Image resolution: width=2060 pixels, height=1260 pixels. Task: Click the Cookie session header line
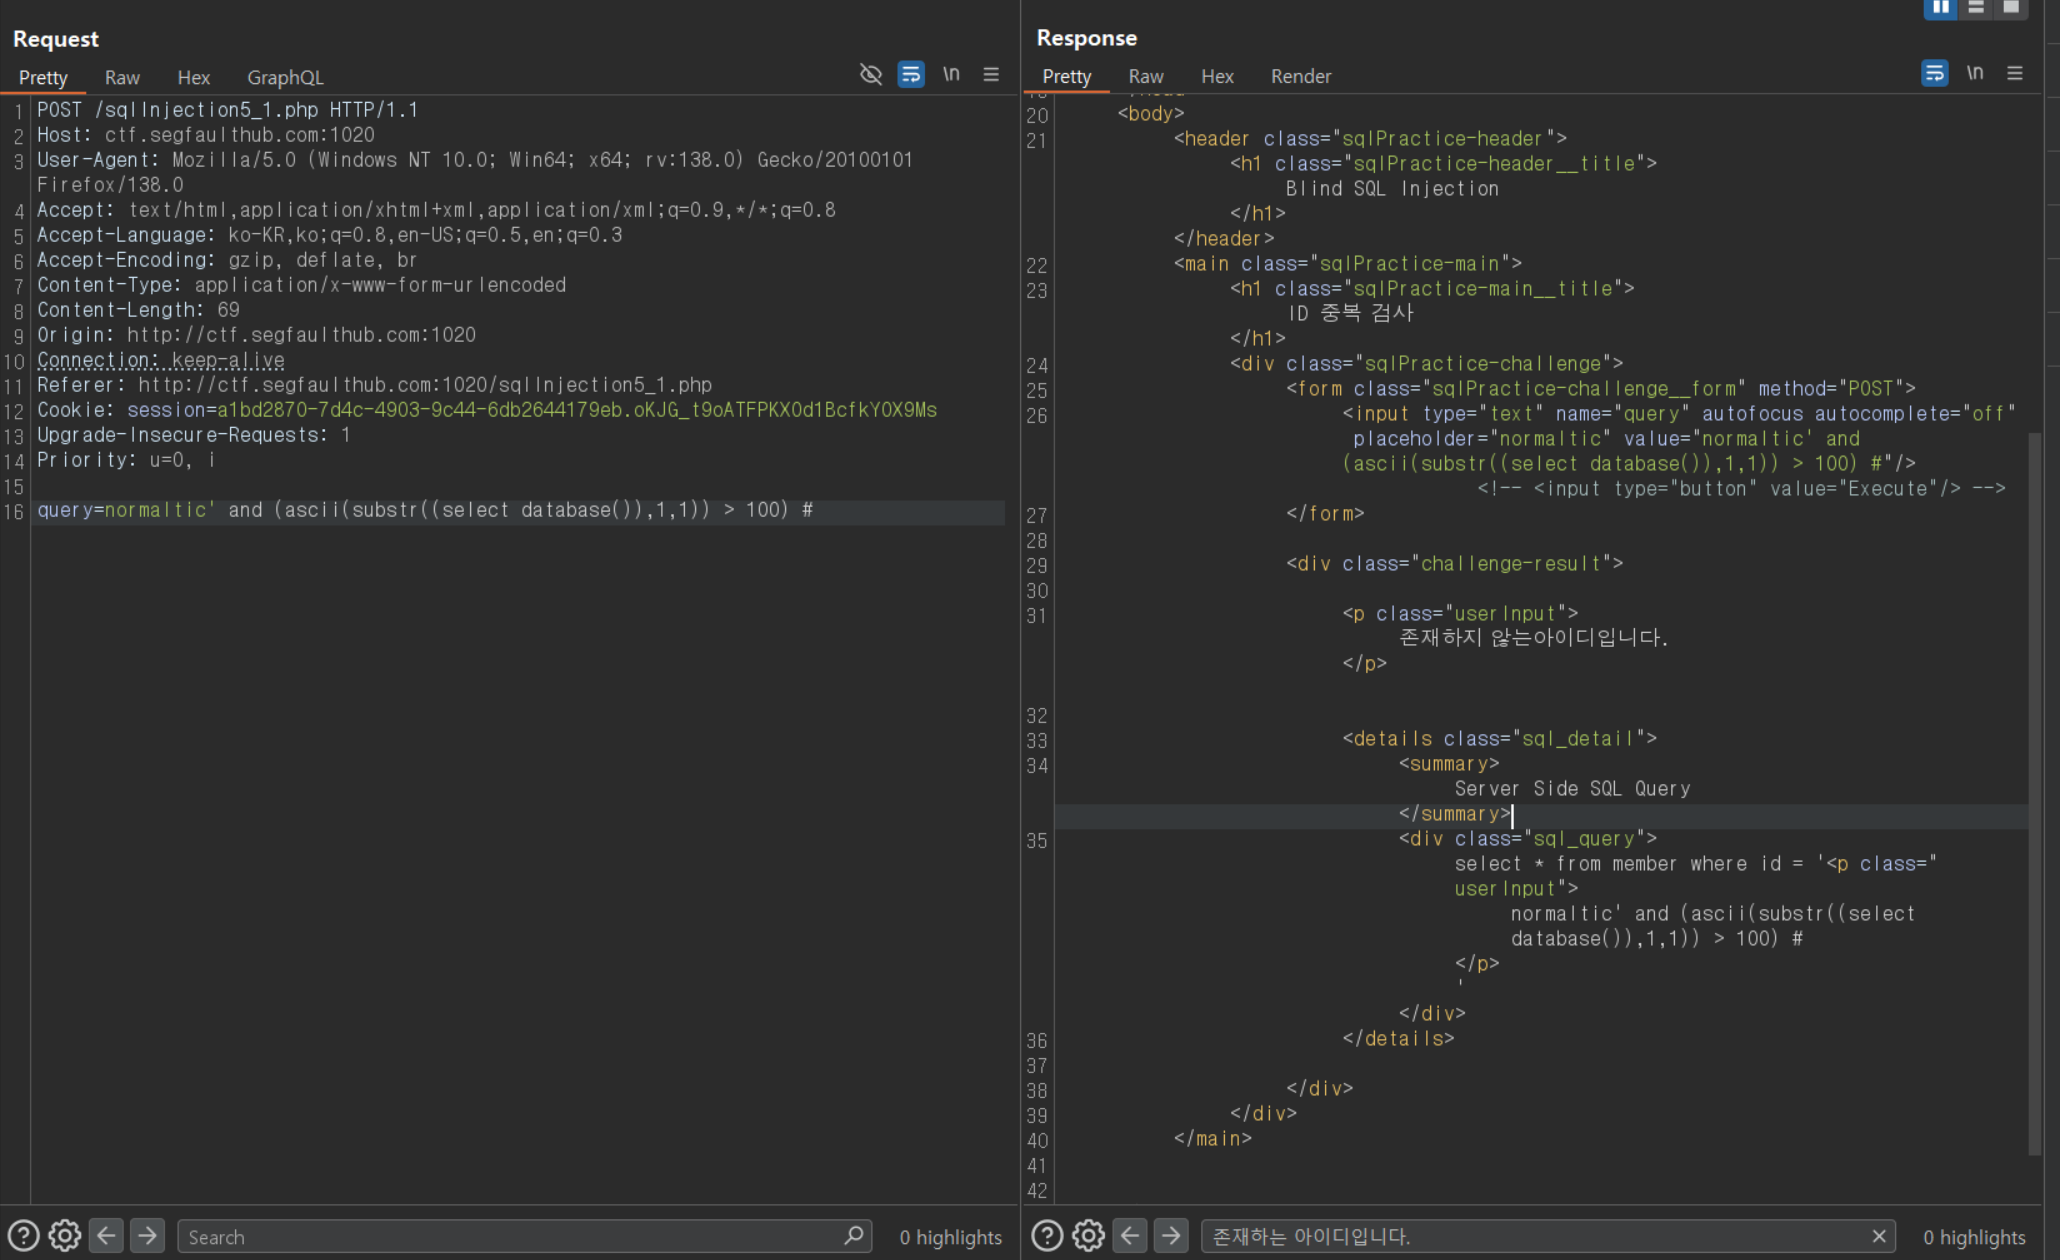click(487, 410)
